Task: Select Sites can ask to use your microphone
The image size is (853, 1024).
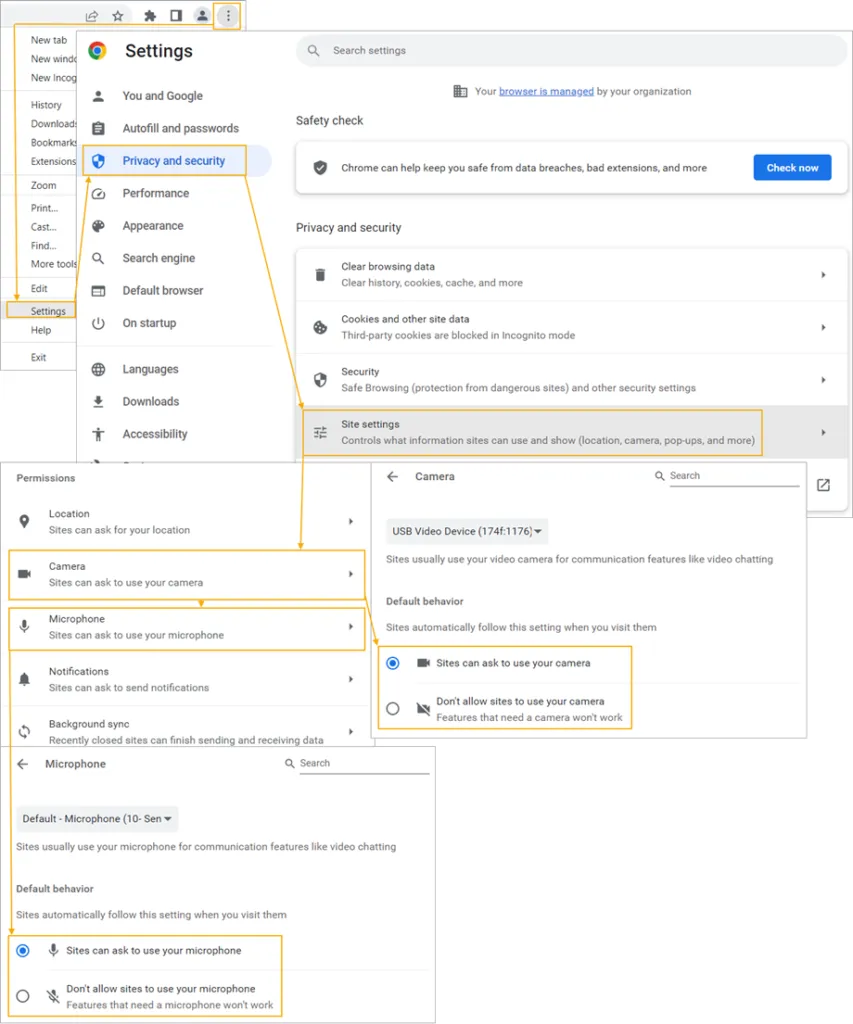Action: click(23, 951)
